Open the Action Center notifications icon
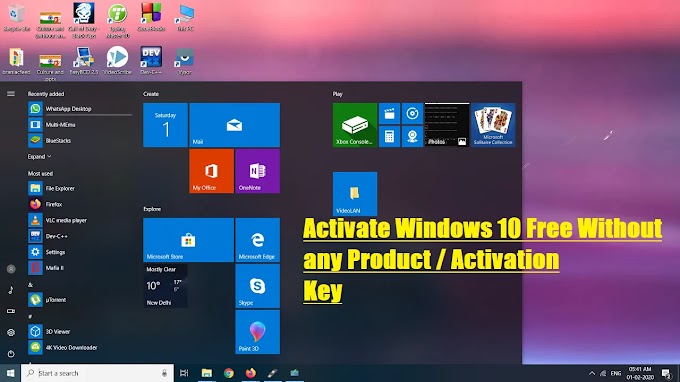680x382 pixels. [667, 373]
